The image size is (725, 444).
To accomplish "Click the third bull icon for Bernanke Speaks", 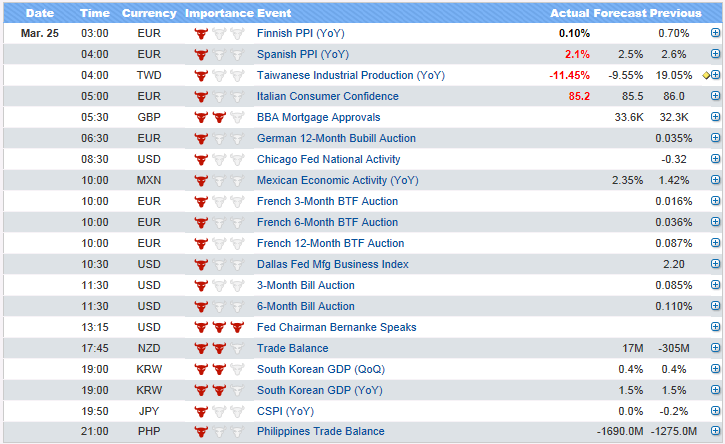I will click(x=237, y=327).
